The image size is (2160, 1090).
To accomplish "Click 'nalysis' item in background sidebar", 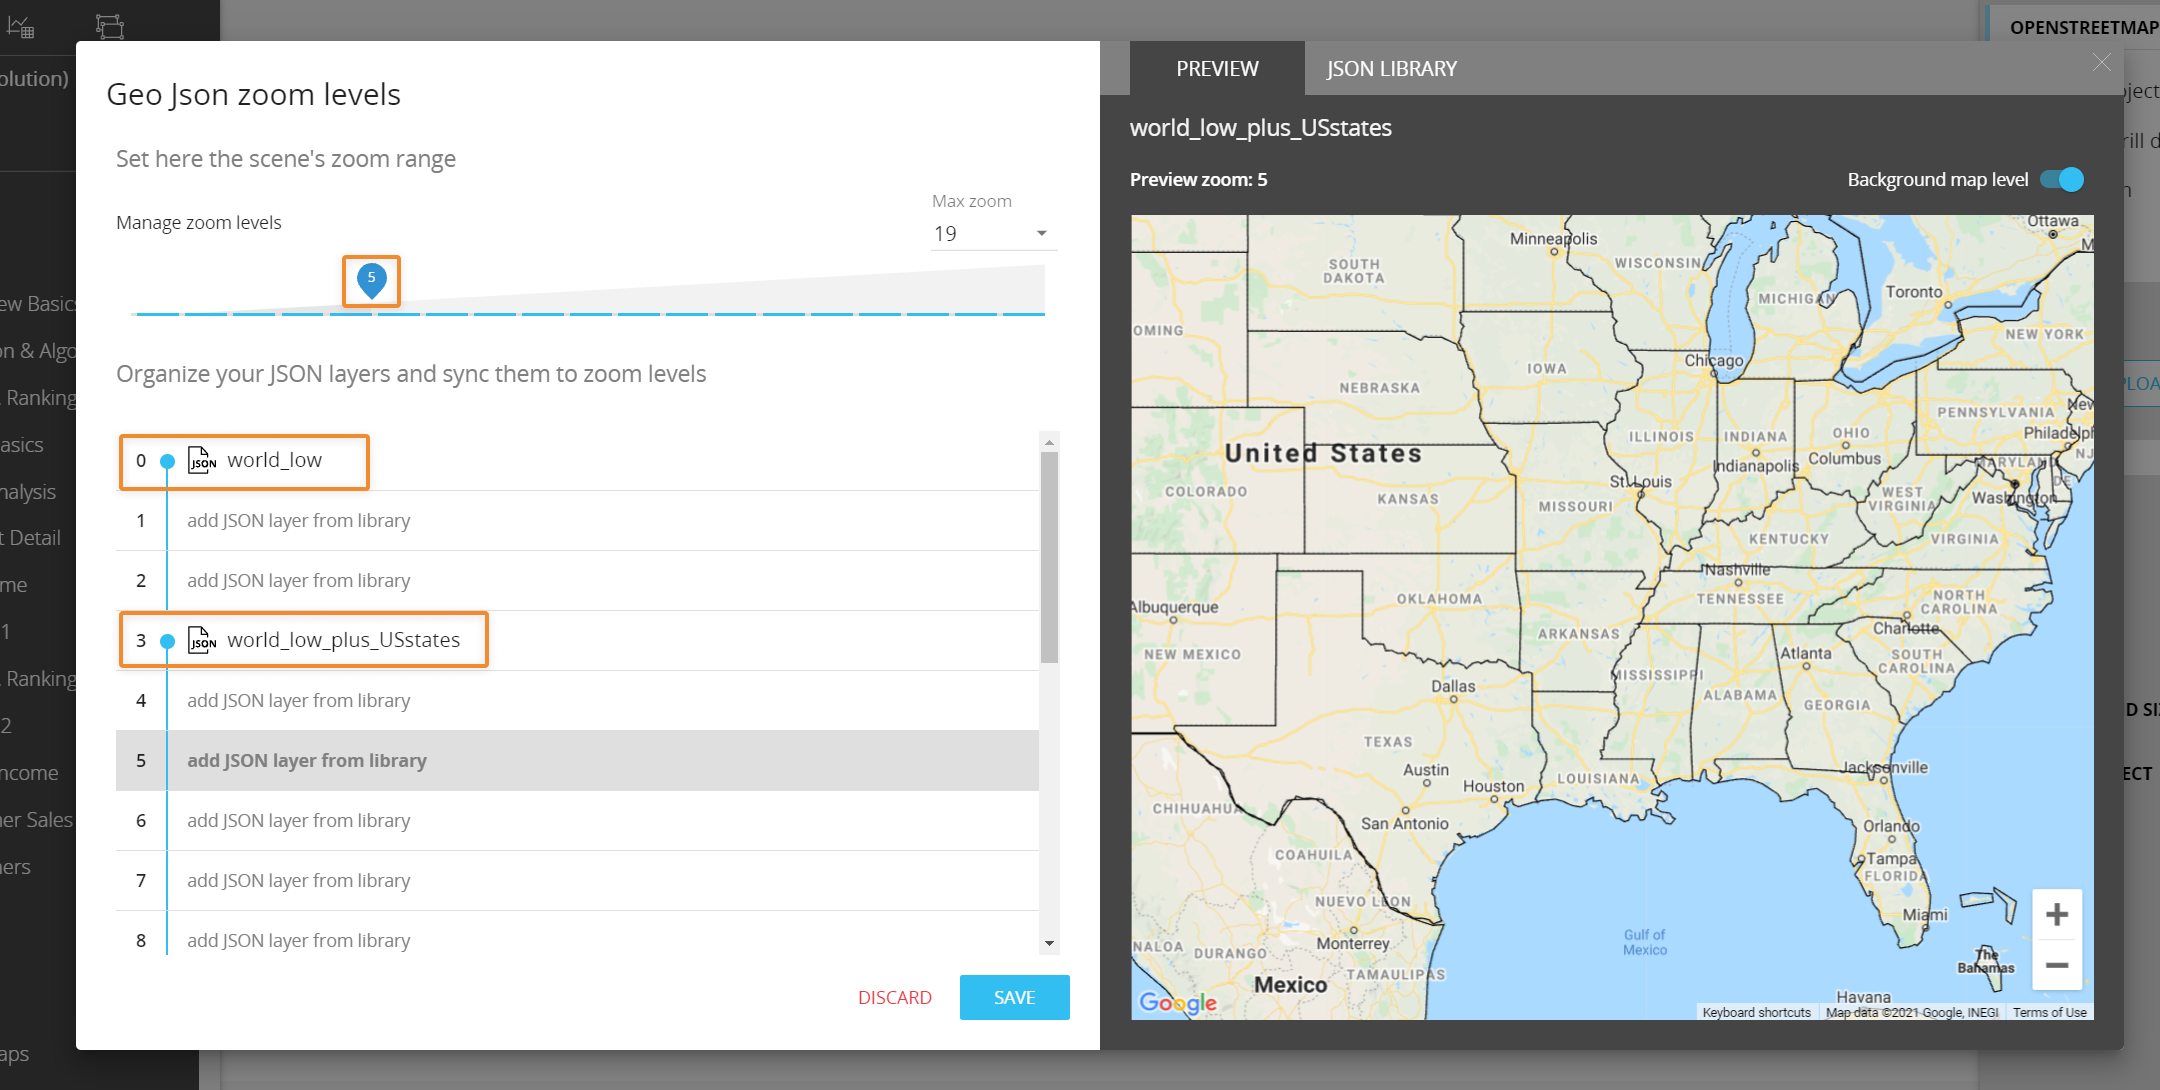I will point(28,492).
